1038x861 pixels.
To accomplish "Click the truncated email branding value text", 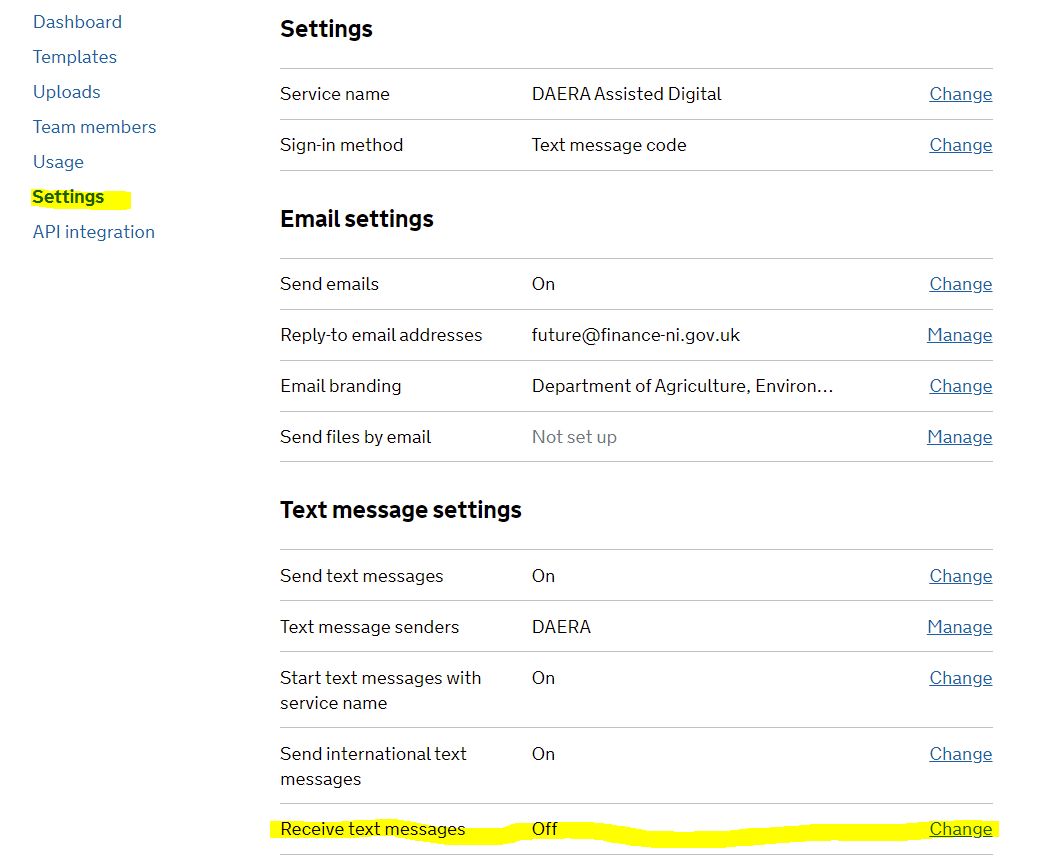I will click(682, 385).
